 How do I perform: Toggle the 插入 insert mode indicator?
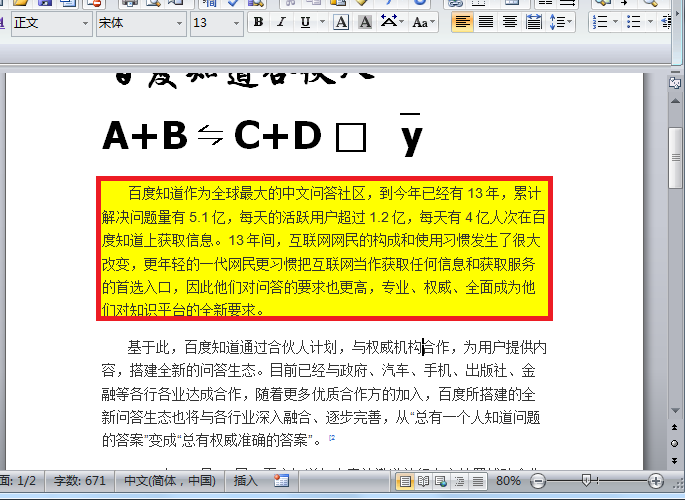click(x=246, y=481)
